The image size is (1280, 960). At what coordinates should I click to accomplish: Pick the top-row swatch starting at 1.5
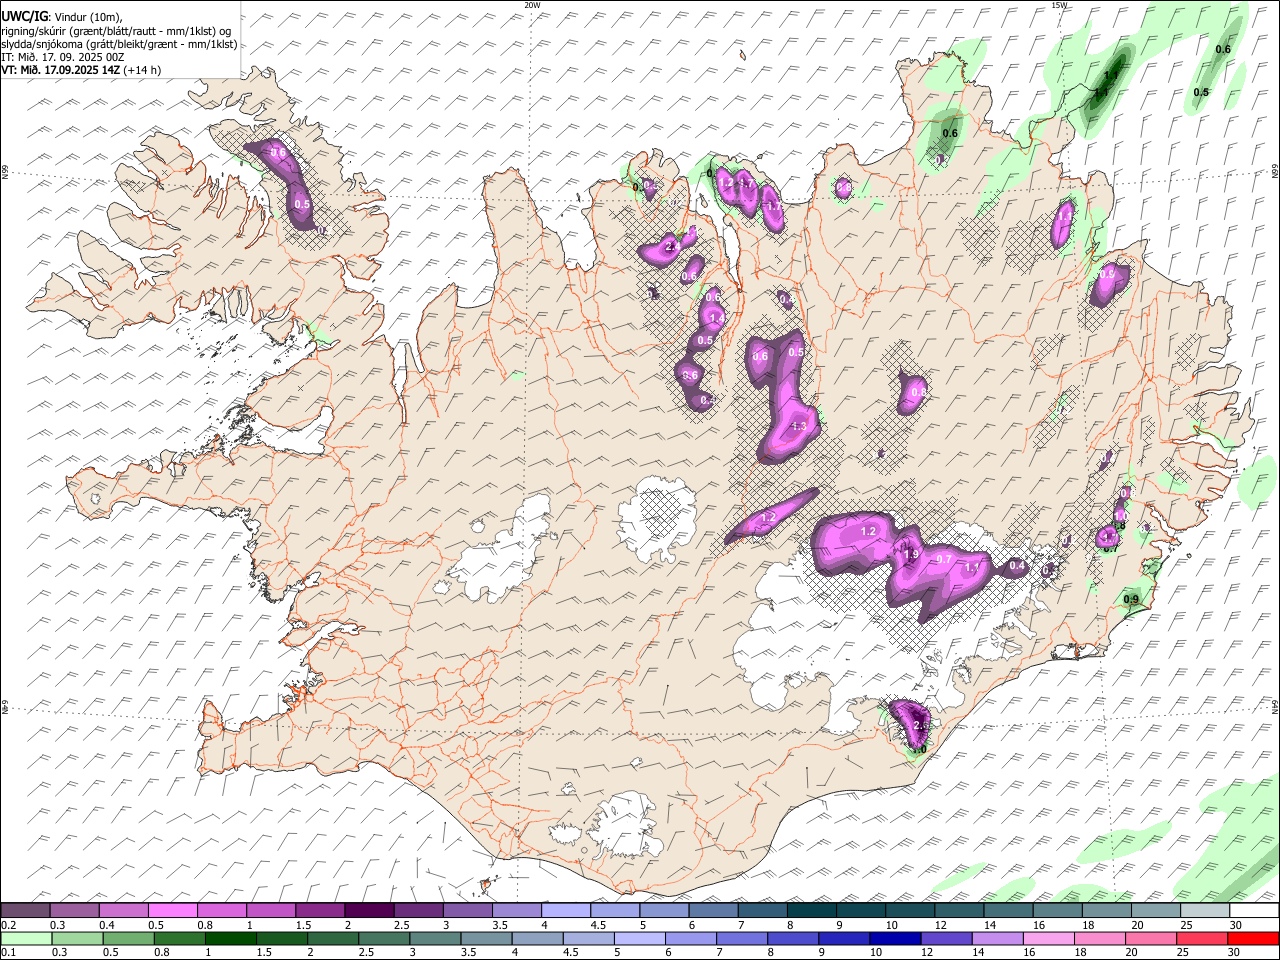point(320,911)
